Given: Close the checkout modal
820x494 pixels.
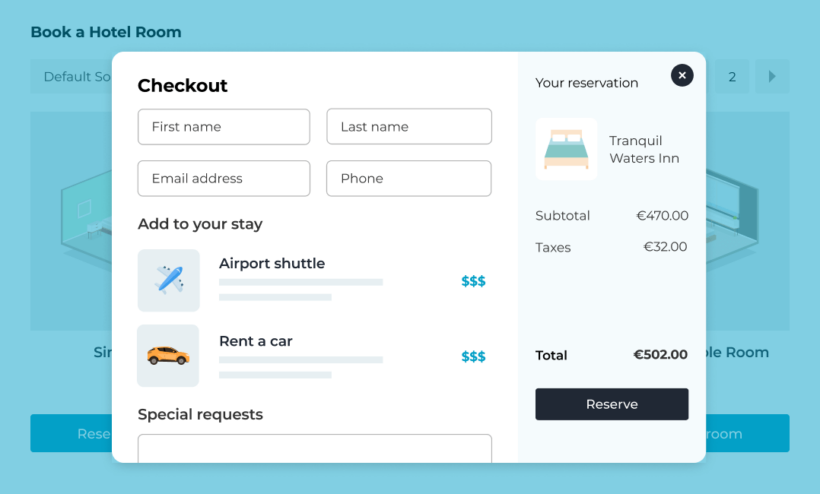Looking at the screenshot, I should (681, 75).
